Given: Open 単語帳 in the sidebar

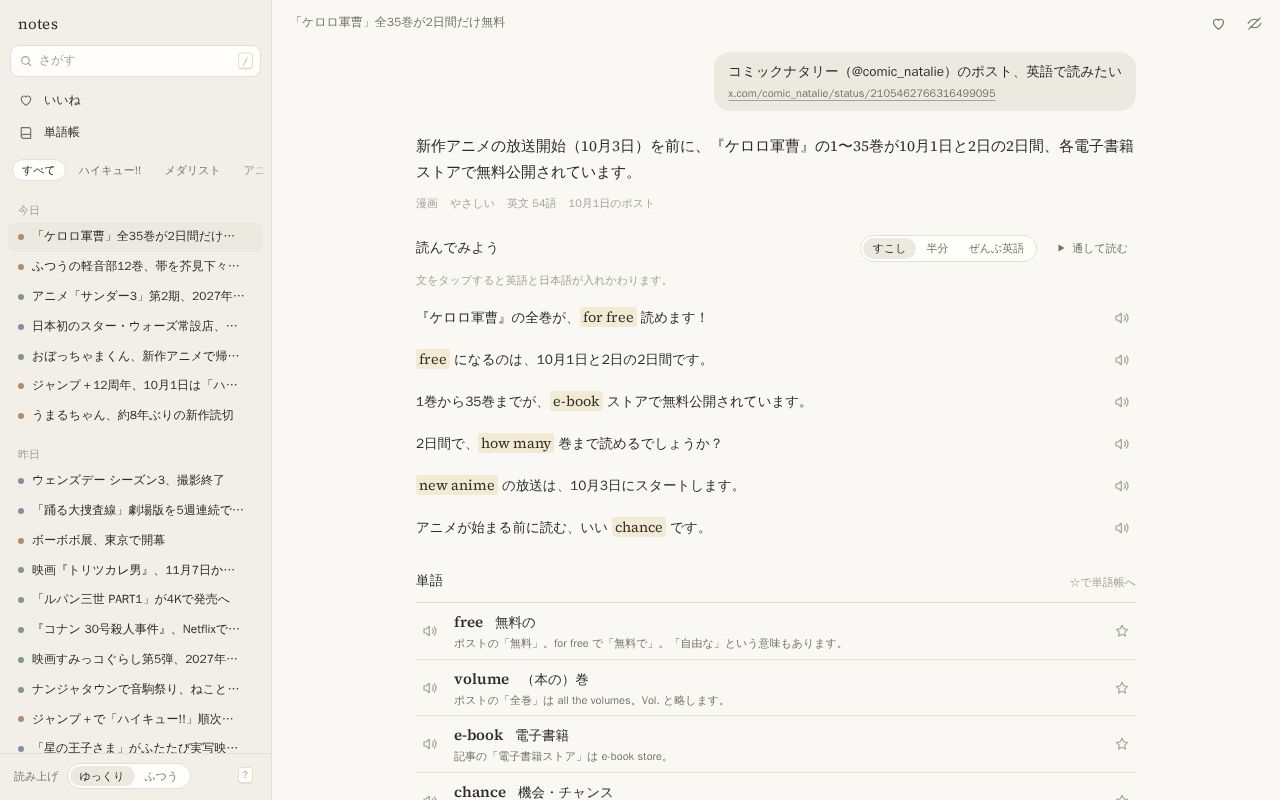Looking at the screenshot, I should click(x=135, y=132).
